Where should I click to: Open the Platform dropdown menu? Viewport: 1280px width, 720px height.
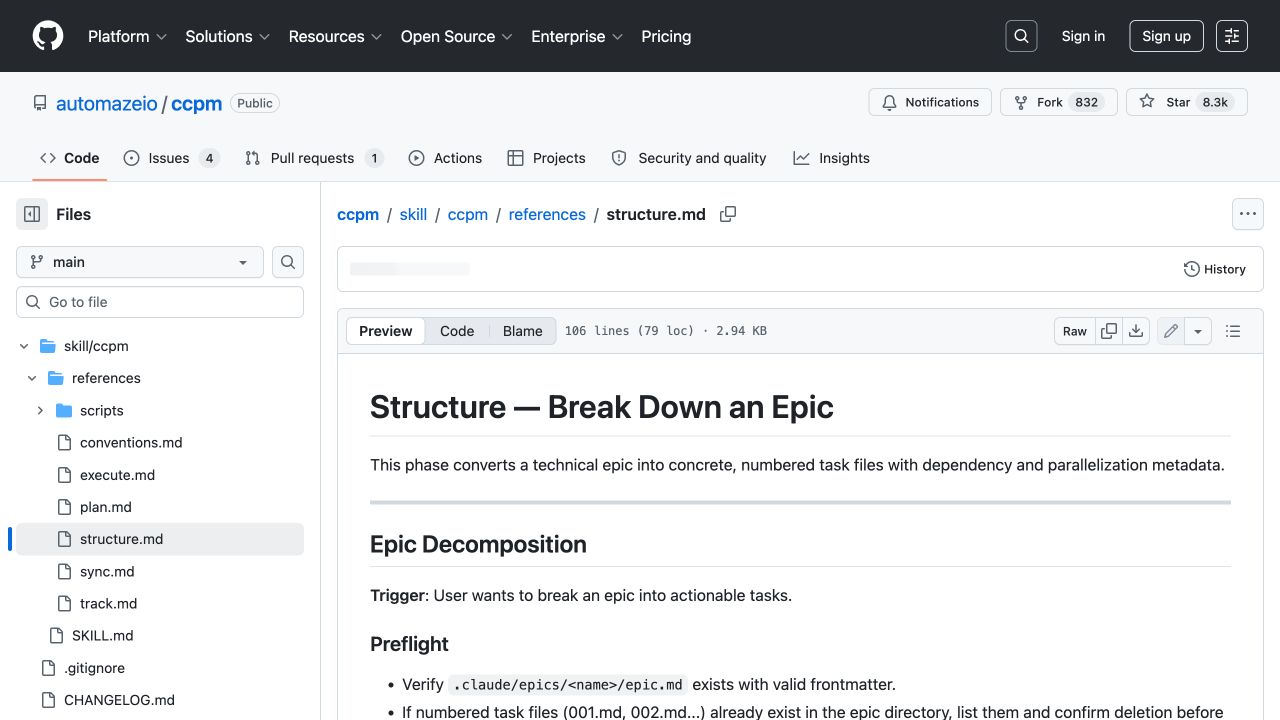(128, 36)
